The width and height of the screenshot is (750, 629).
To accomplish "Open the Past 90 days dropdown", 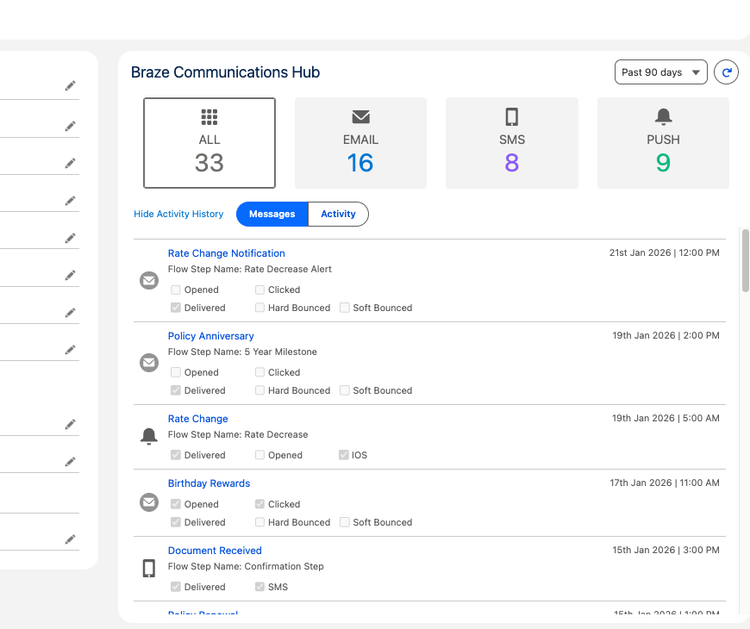I will [x=660, y=73].
